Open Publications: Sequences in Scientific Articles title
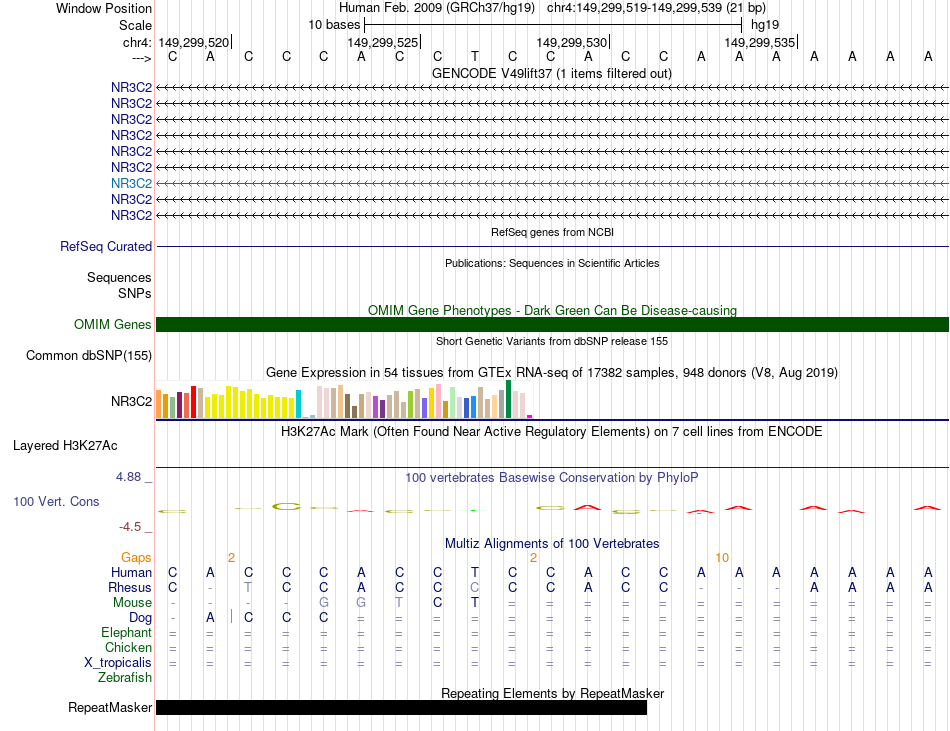The image size is (950, 731). [552, 263]
